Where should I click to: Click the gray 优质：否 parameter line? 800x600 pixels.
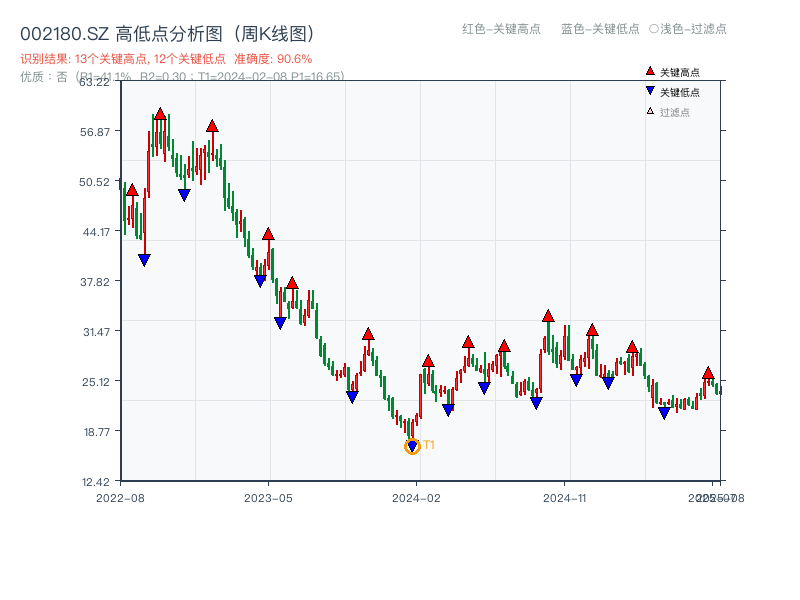point(182,77)
